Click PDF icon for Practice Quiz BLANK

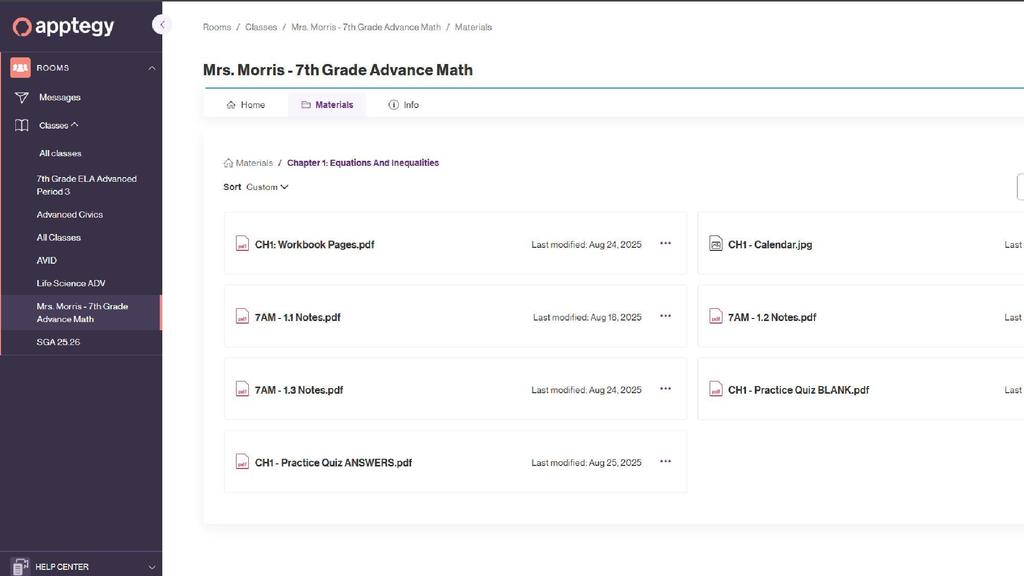[x=716, y=389]
